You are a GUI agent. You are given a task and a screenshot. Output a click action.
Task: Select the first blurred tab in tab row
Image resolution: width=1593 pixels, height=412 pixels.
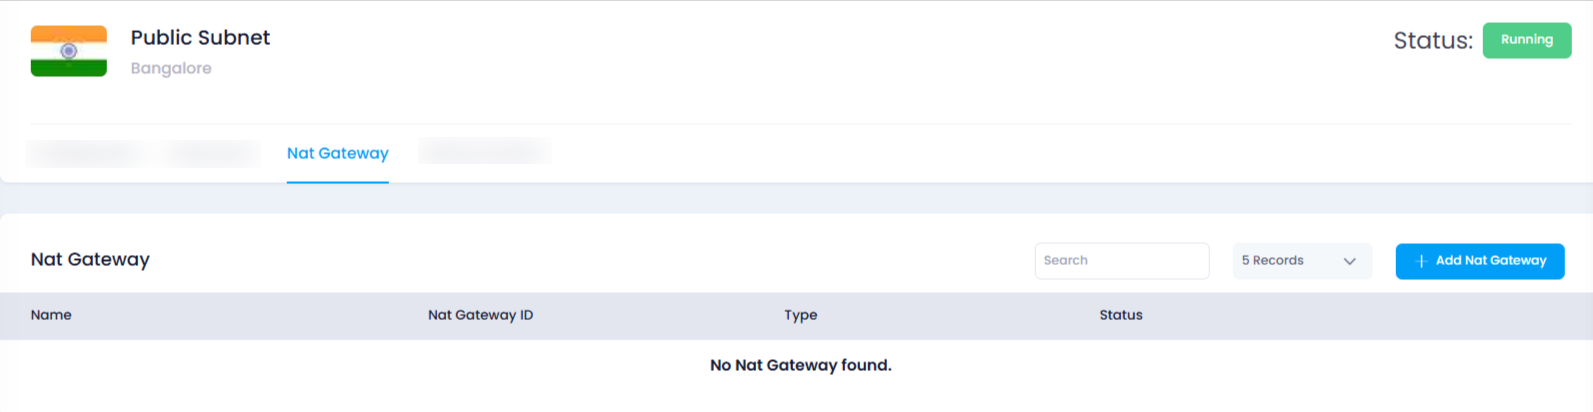[85, 154]
